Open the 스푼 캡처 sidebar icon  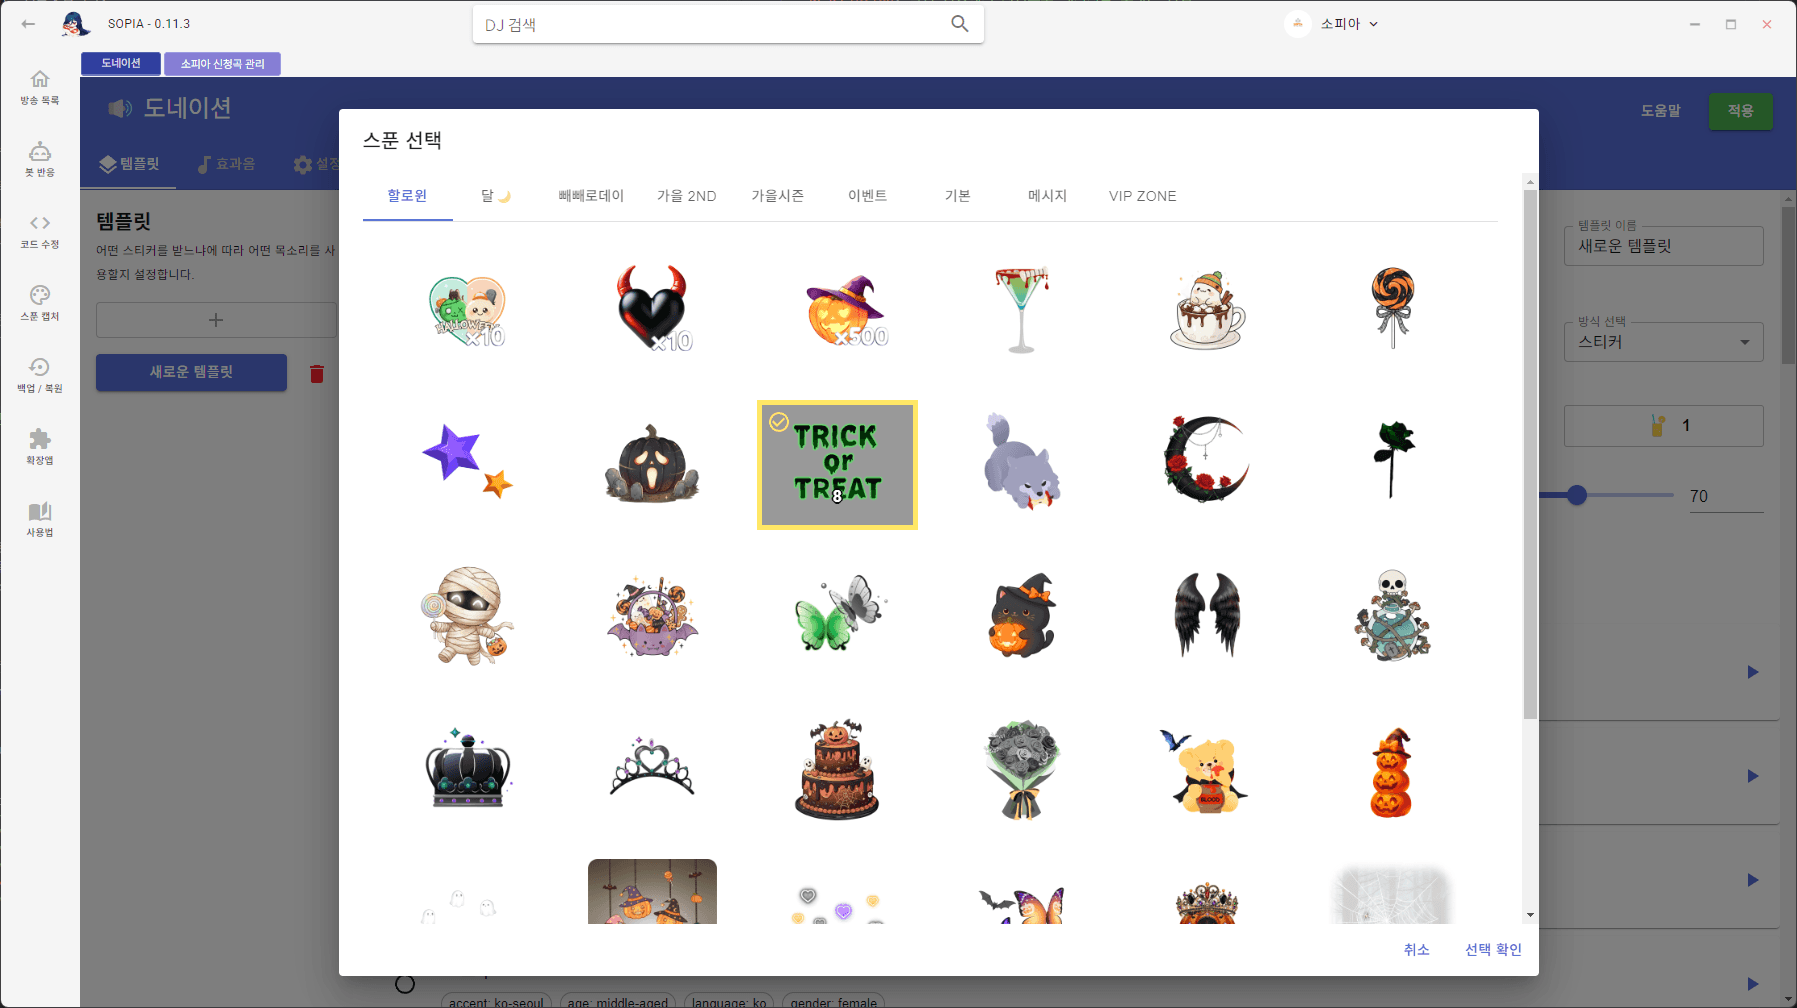(x=40, y=296)
